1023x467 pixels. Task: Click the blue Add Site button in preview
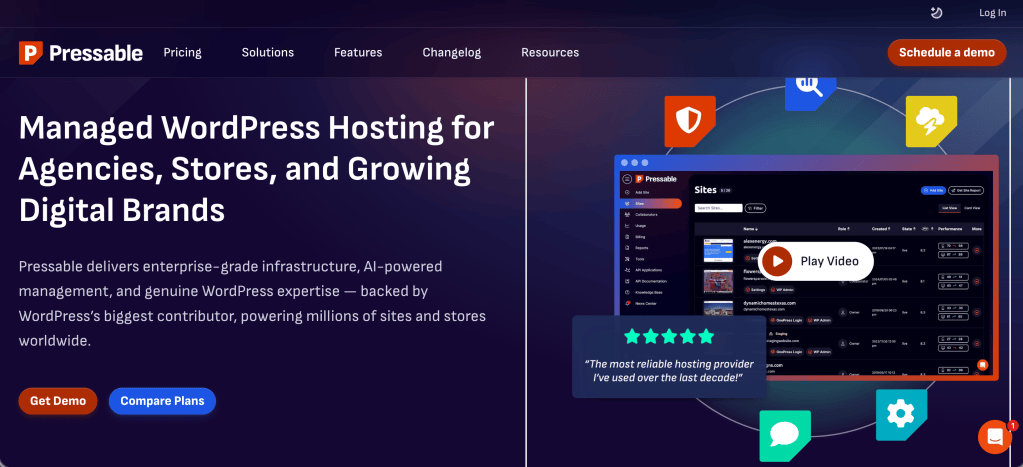(x=933, y=190)
